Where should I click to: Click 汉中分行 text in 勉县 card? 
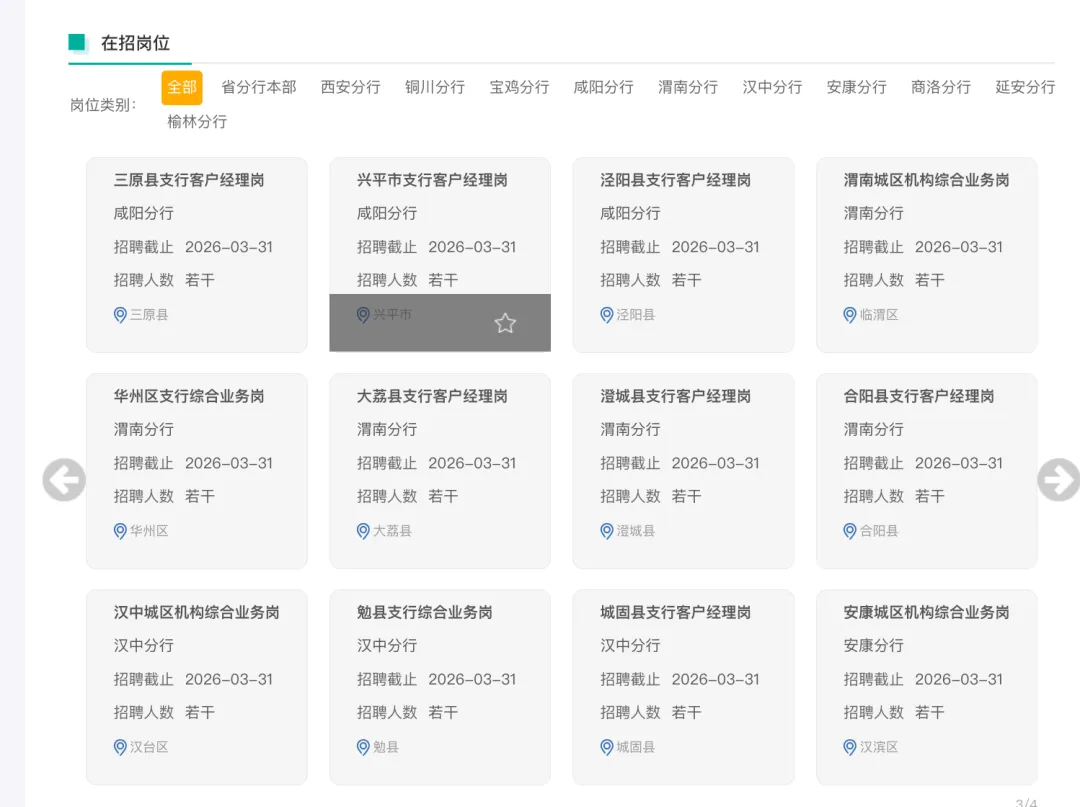pos(386,646)
